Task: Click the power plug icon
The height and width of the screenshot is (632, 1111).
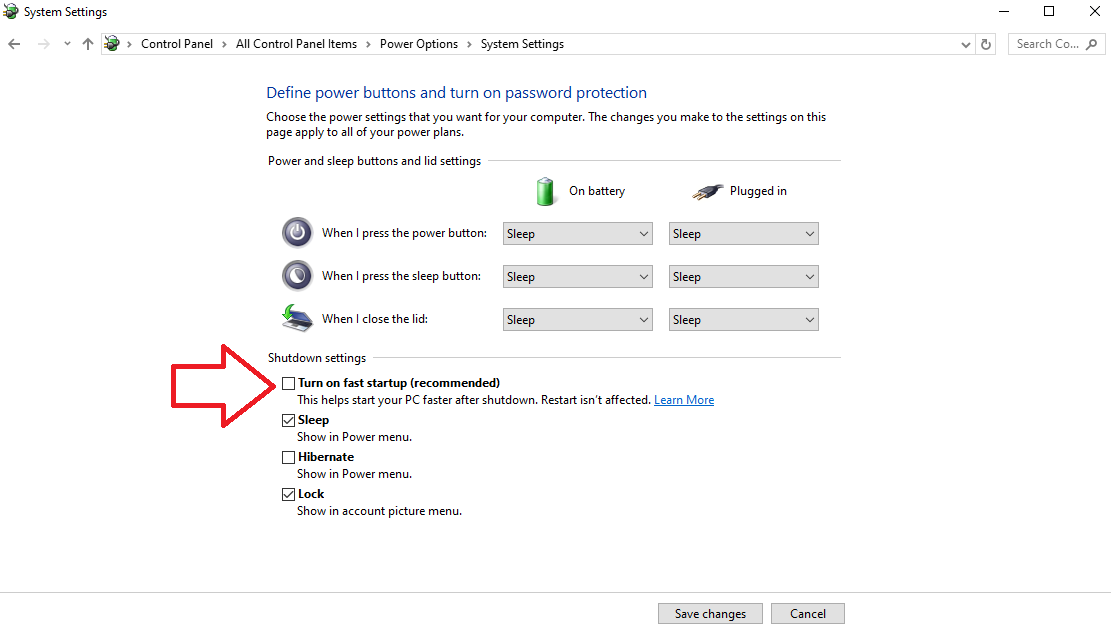Action: pos(707,191)
